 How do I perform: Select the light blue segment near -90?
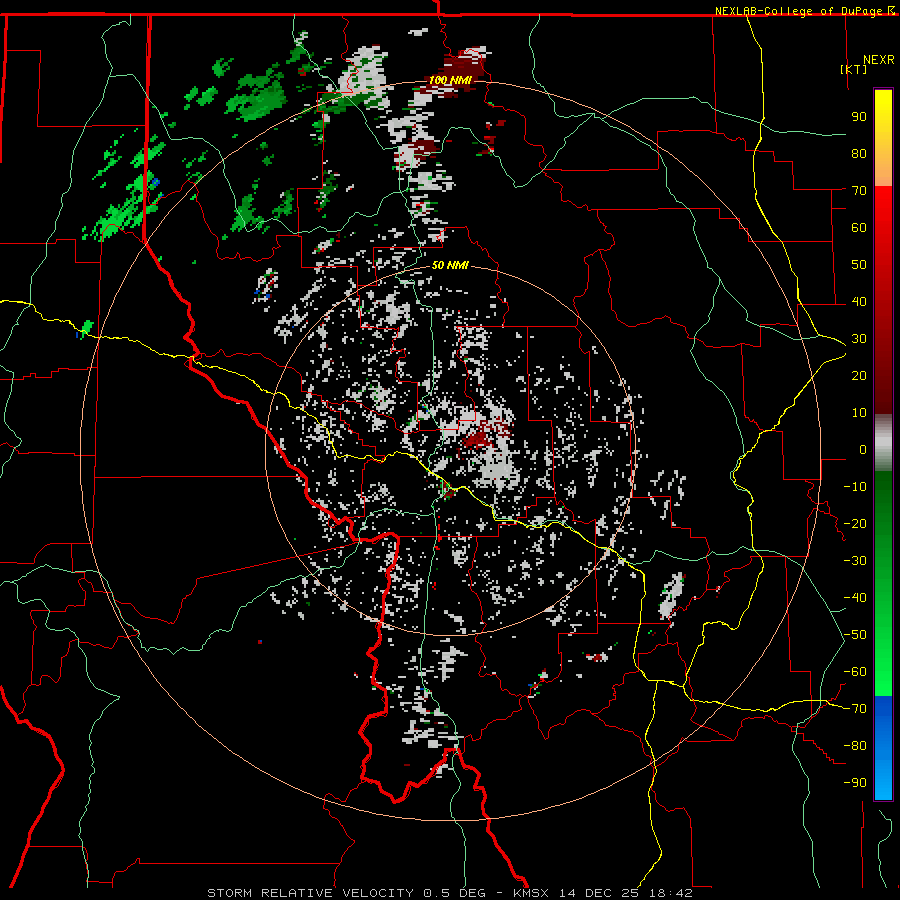click(883, 781)
